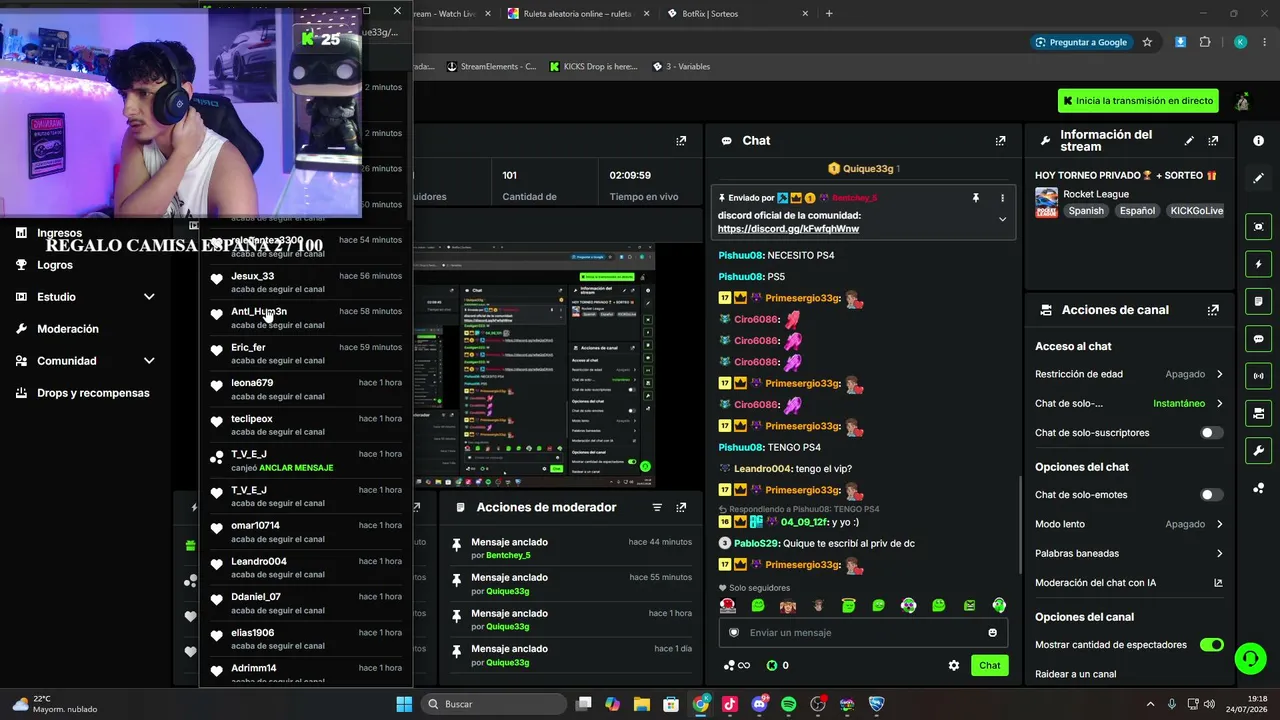Edit the stream information with the pencil icon
This screenshot has width=1280, height=720.
pyautogui.click(x=1189, y=141)
